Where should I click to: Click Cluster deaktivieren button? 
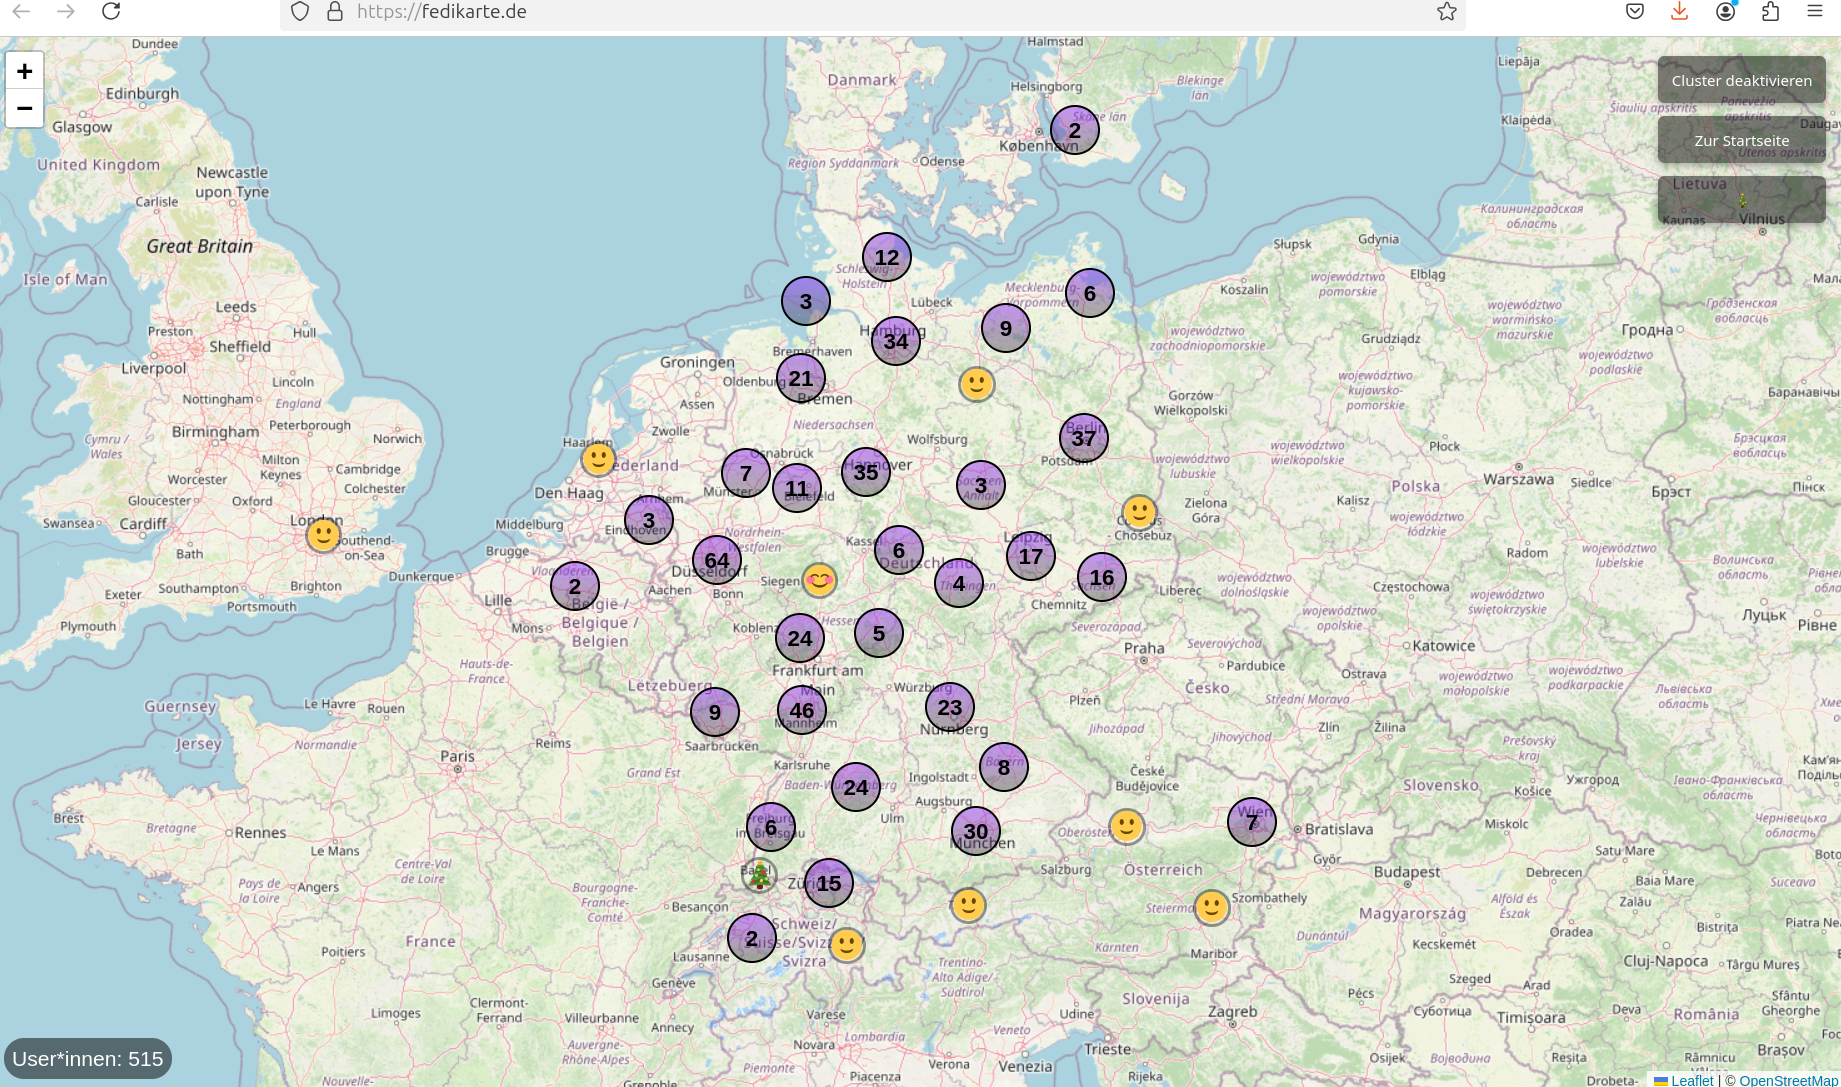point(1741,81)
